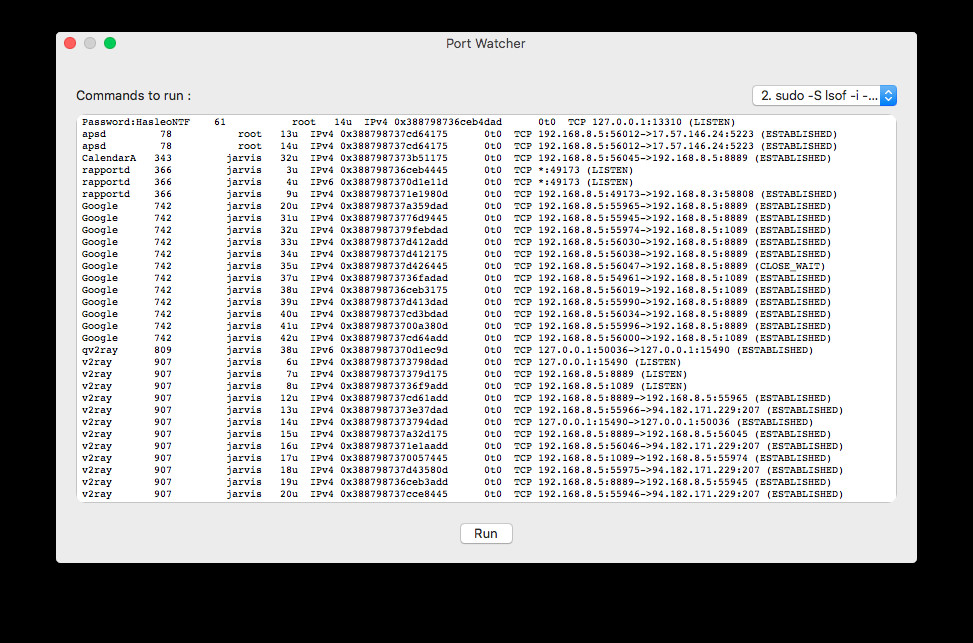Image resolution: width=973 pixels, height=643 pixels.
Task: Click the Google 31u row
Action: 456,218
